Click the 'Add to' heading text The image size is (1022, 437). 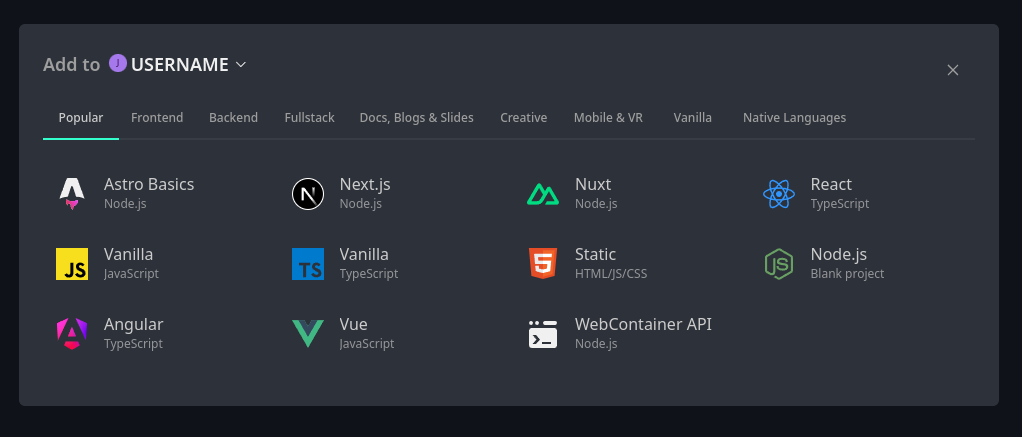click(x=72, y=65)
